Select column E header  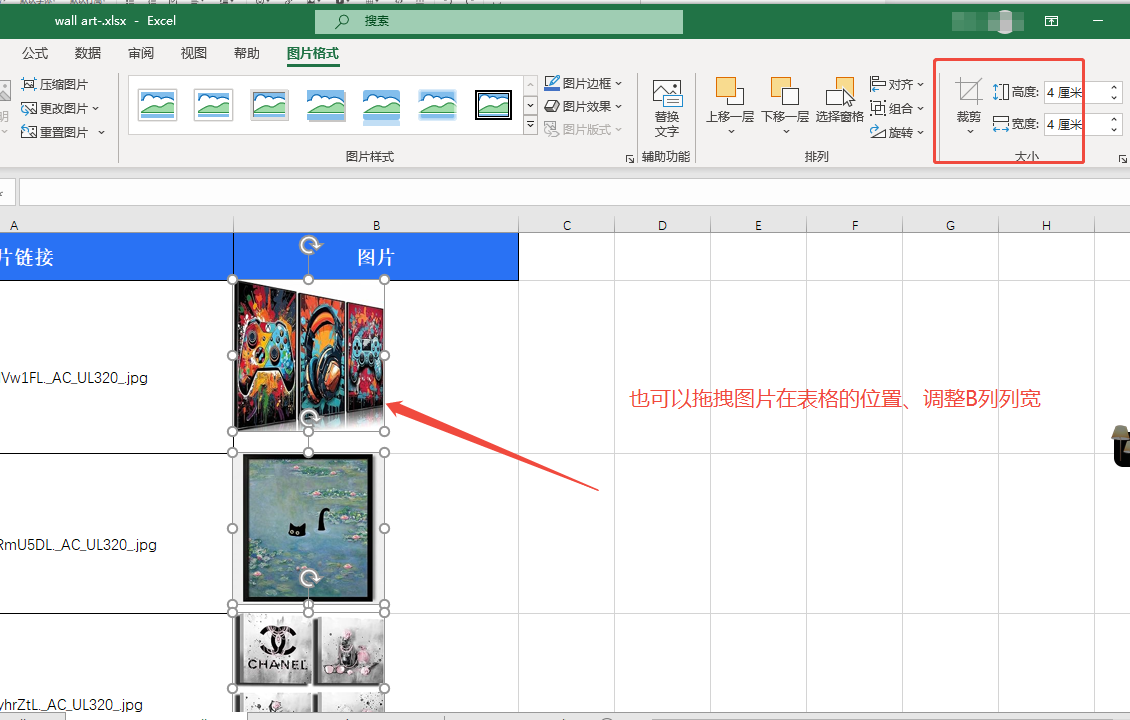click(x=758, y=226)
